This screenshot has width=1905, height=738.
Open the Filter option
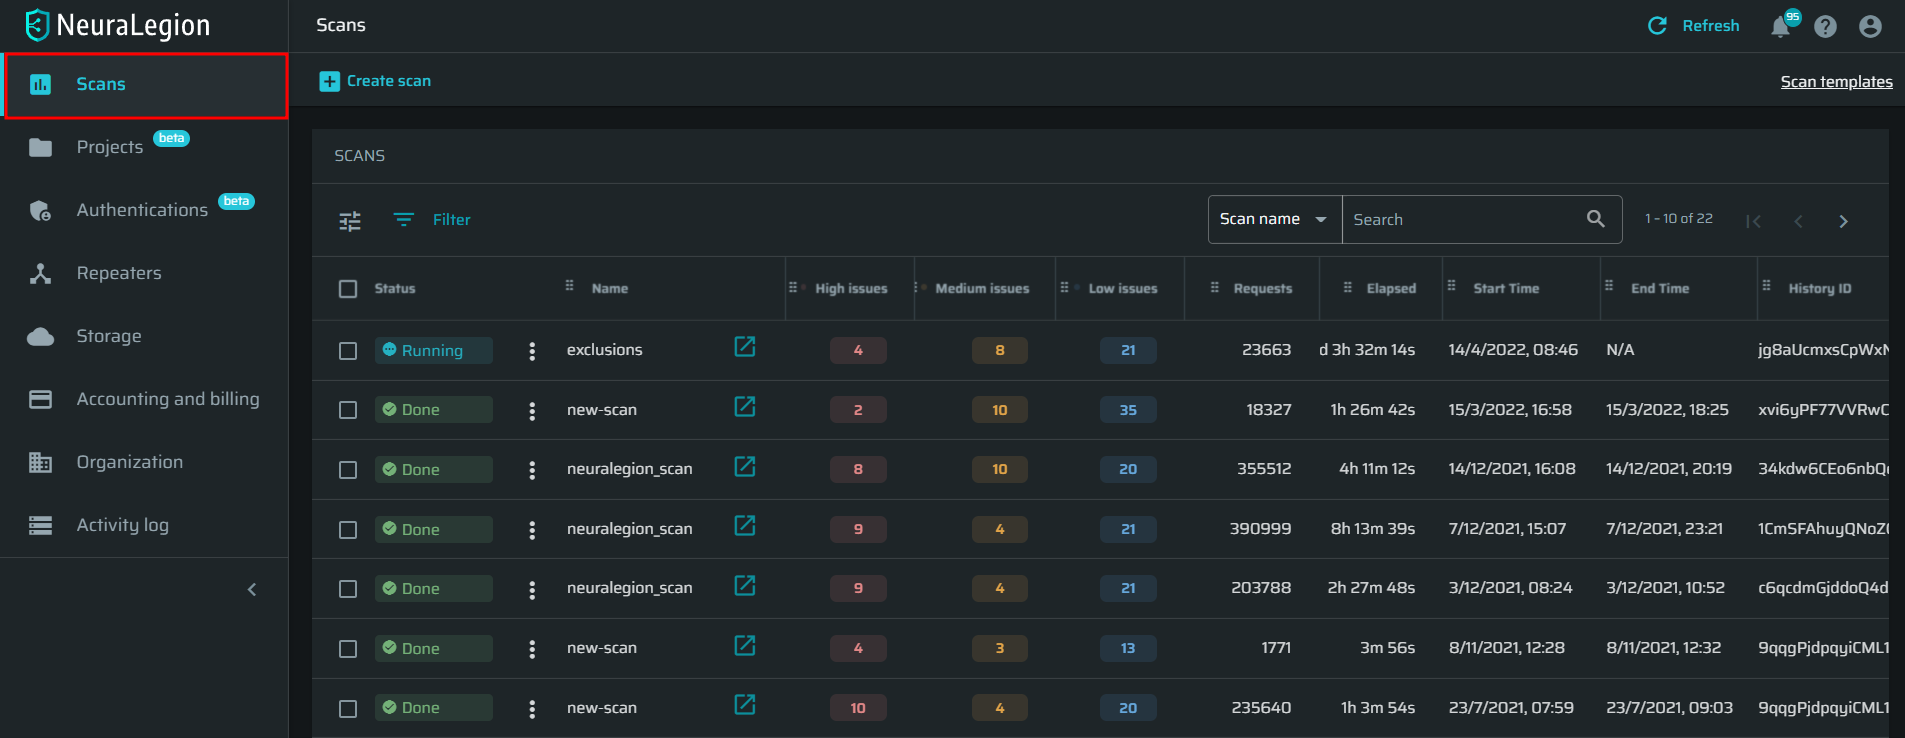(x=432, y=220)
